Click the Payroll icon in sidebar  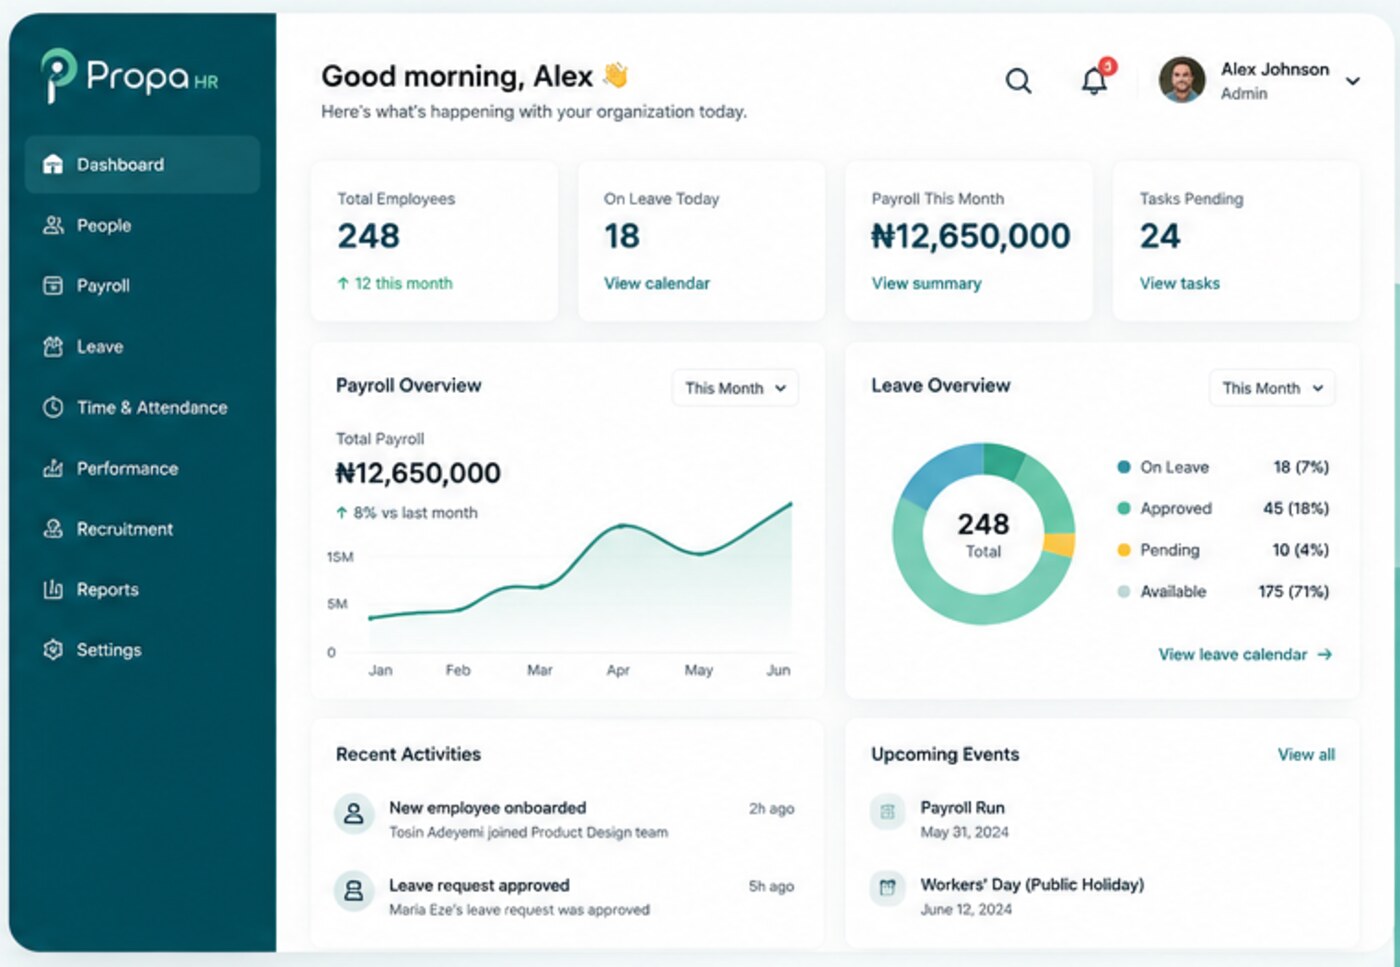tap(53, 286)
